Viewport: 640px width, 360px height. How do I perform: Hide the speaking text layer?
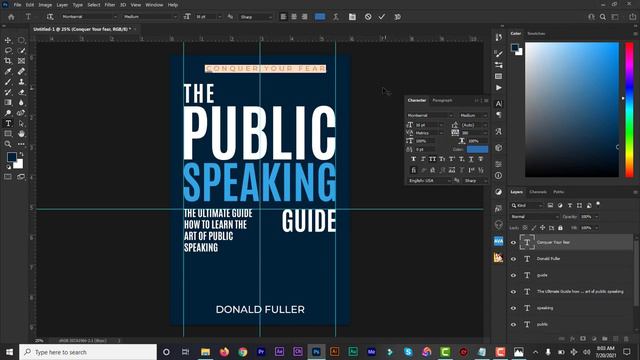(x=513, y=308)
